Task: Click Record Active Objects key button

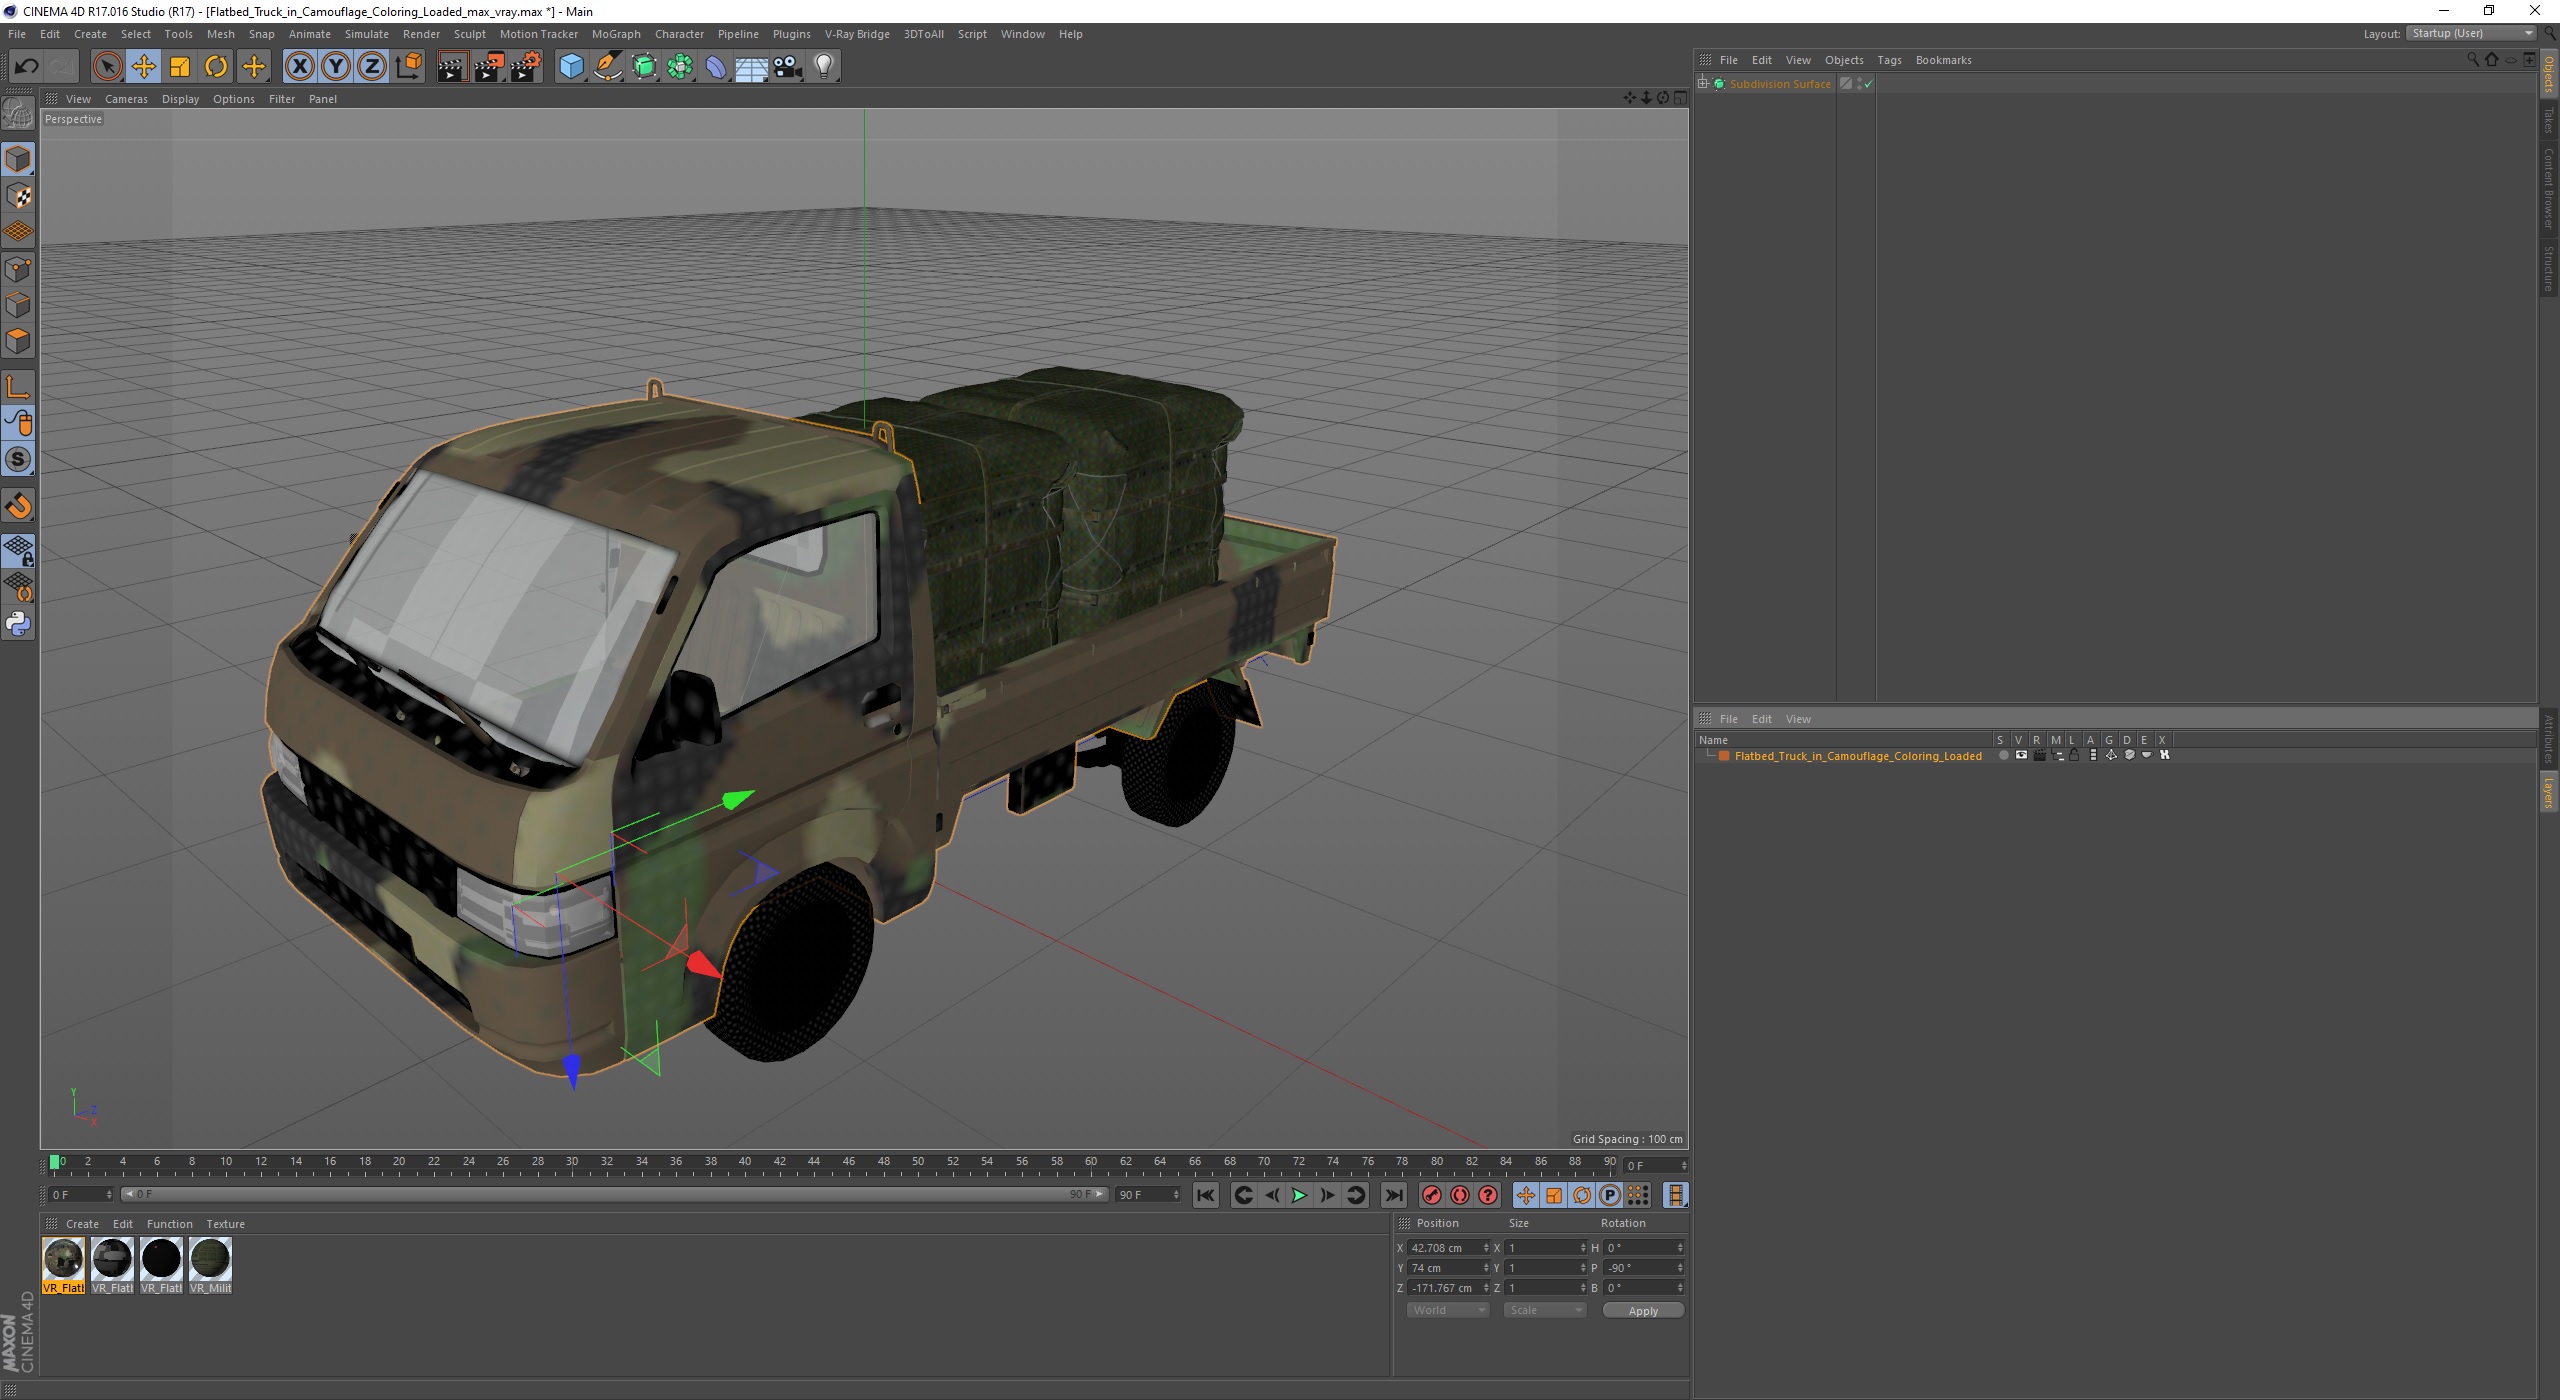Action: point(1432,1195)
